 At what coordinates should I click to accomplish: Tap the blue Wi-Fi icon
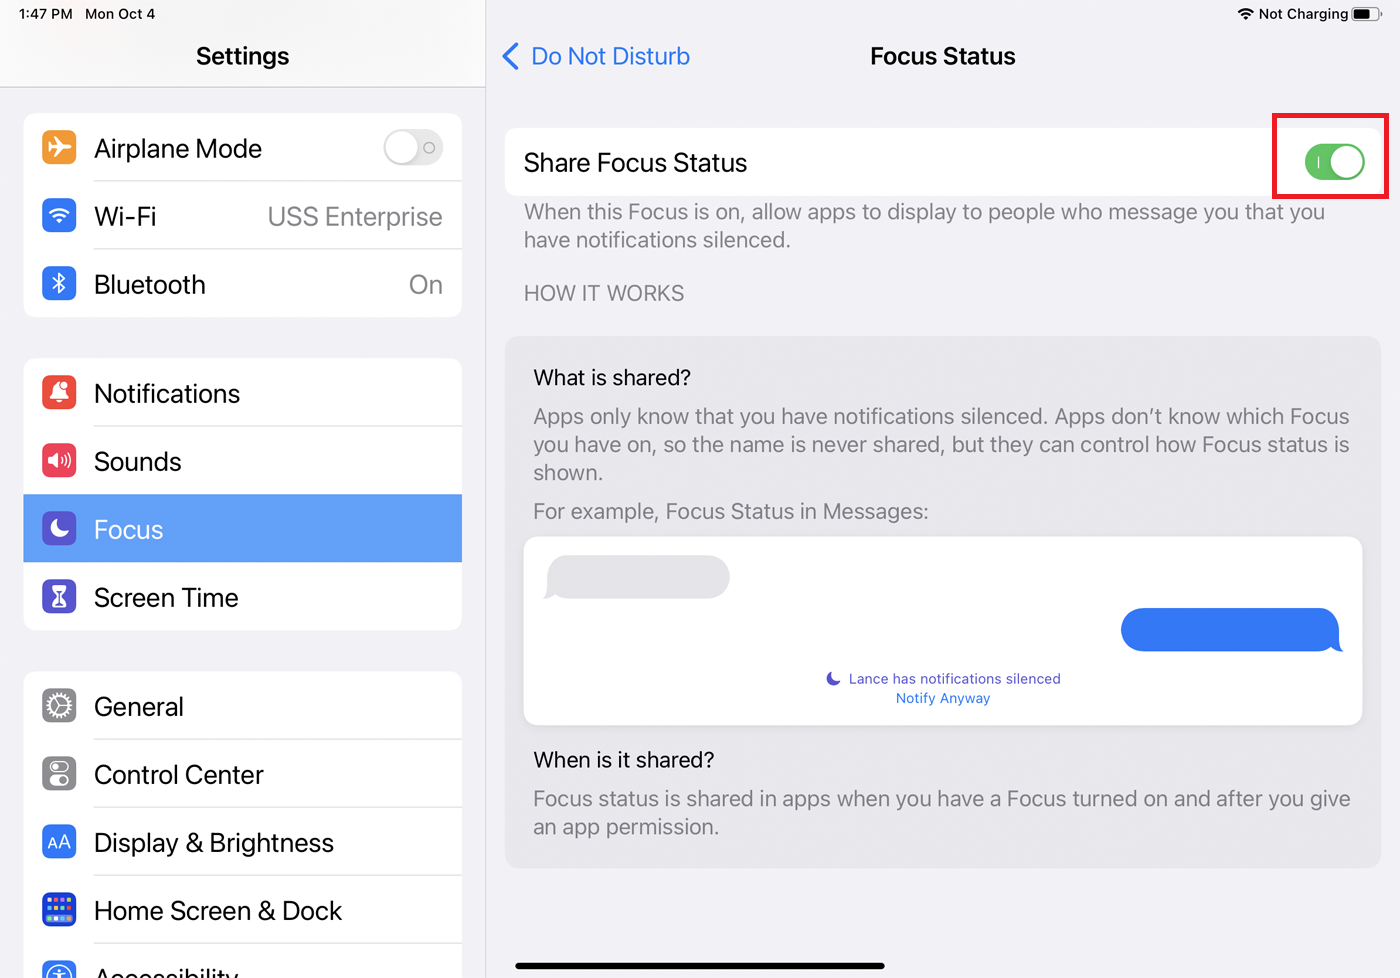tap(59, 215)
